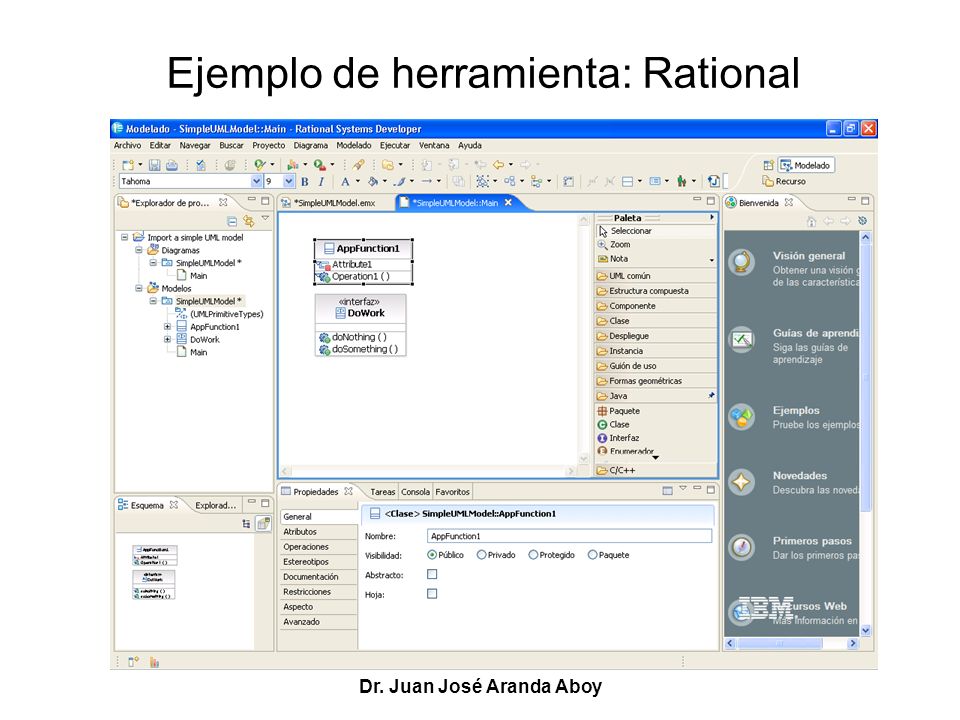
Task: Click collapse all icon in Explorador panel
Action: (x=231, y=221)
